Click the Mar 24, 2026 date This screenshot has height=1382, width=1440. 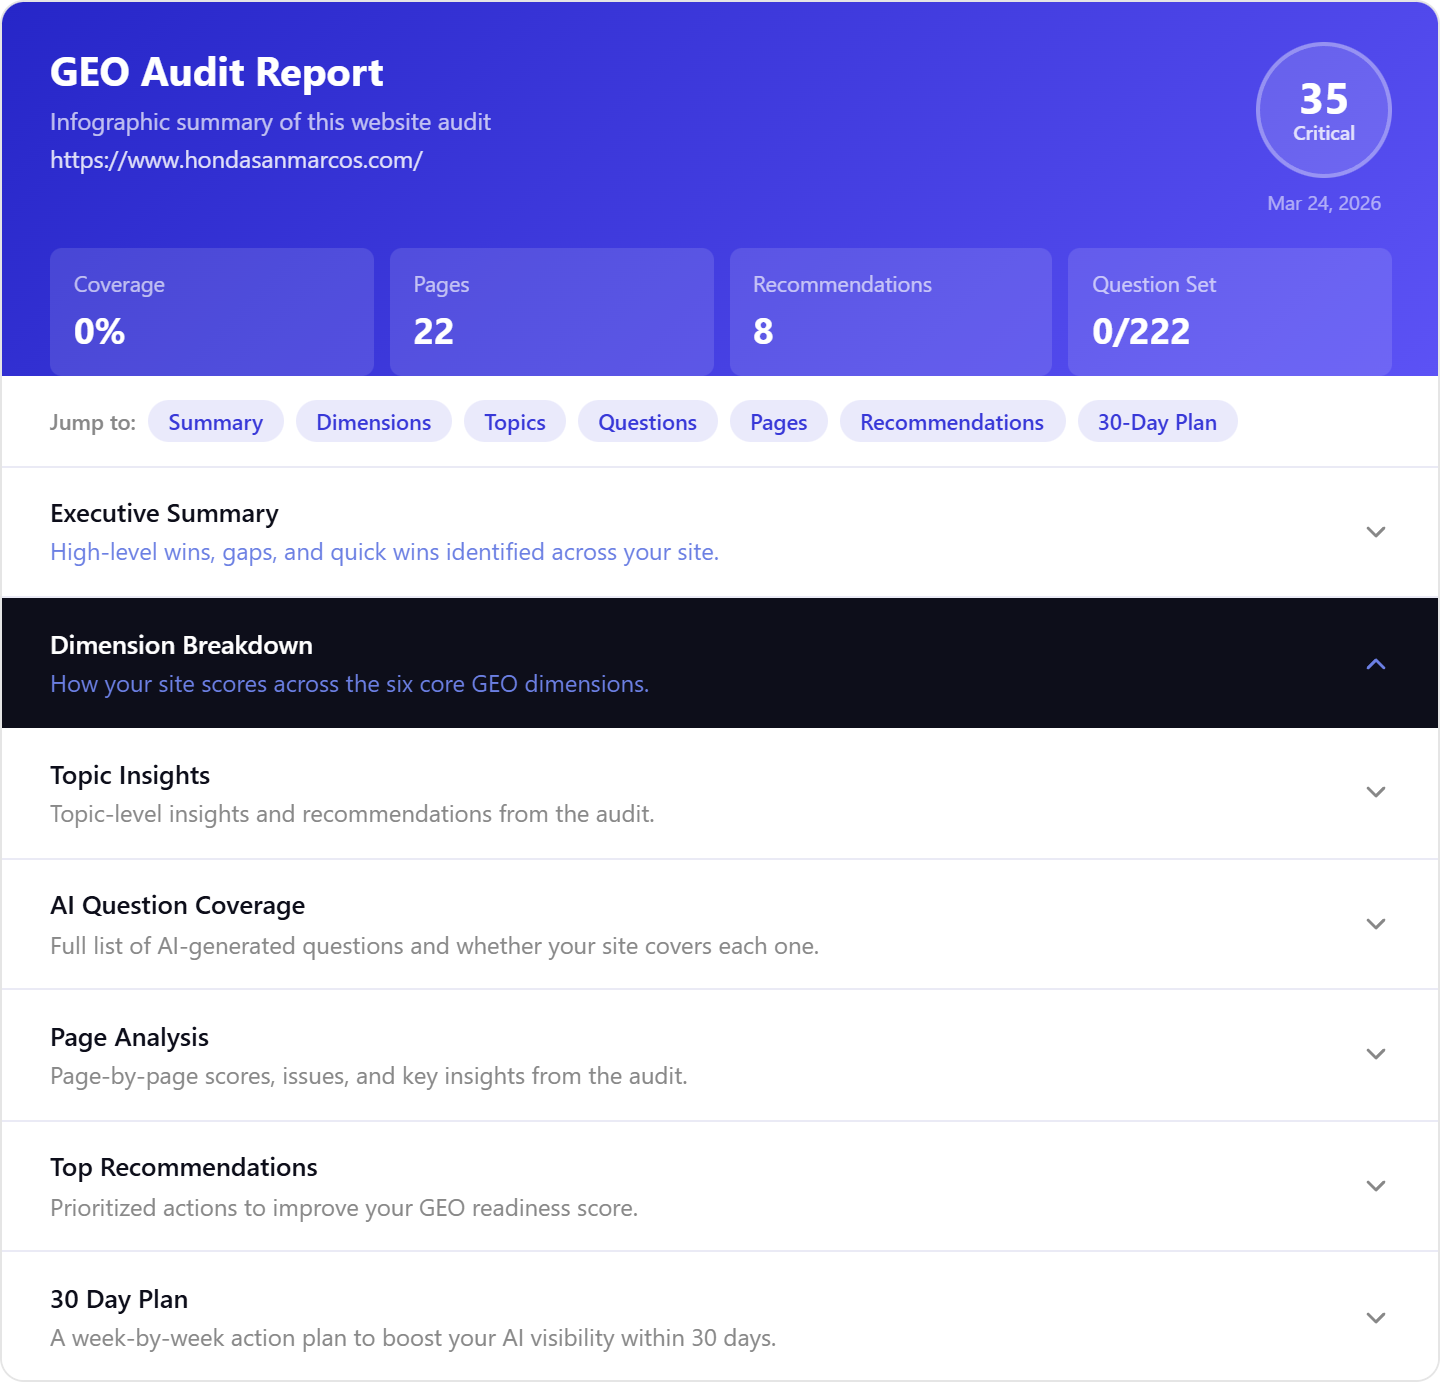pyautogui.click(x=1324, y=203)
